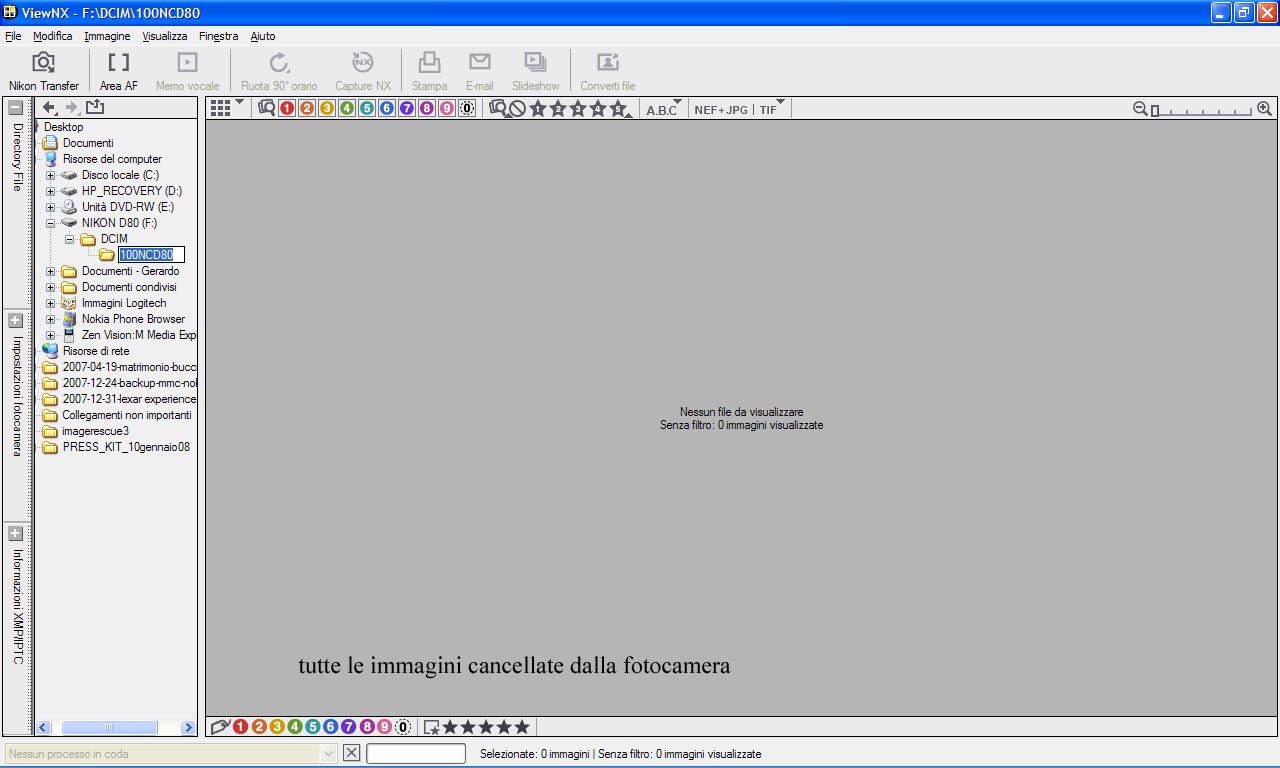Toggle the Area AF focus point display
This screenshot has width=1280, height=768.
(119, 71)
